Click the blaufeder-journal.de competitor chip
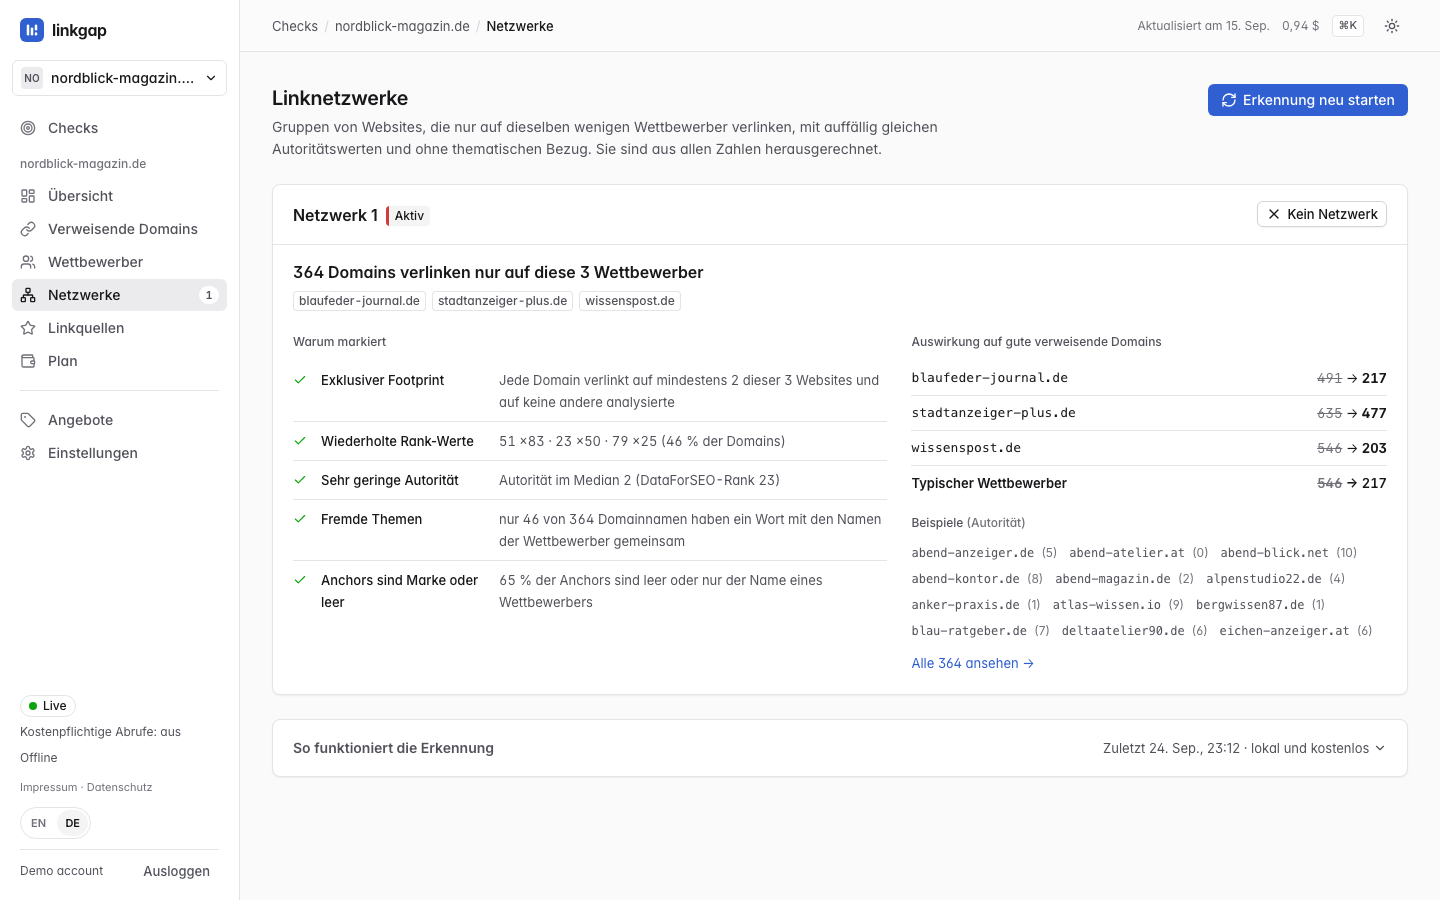 tap(359, 301)
